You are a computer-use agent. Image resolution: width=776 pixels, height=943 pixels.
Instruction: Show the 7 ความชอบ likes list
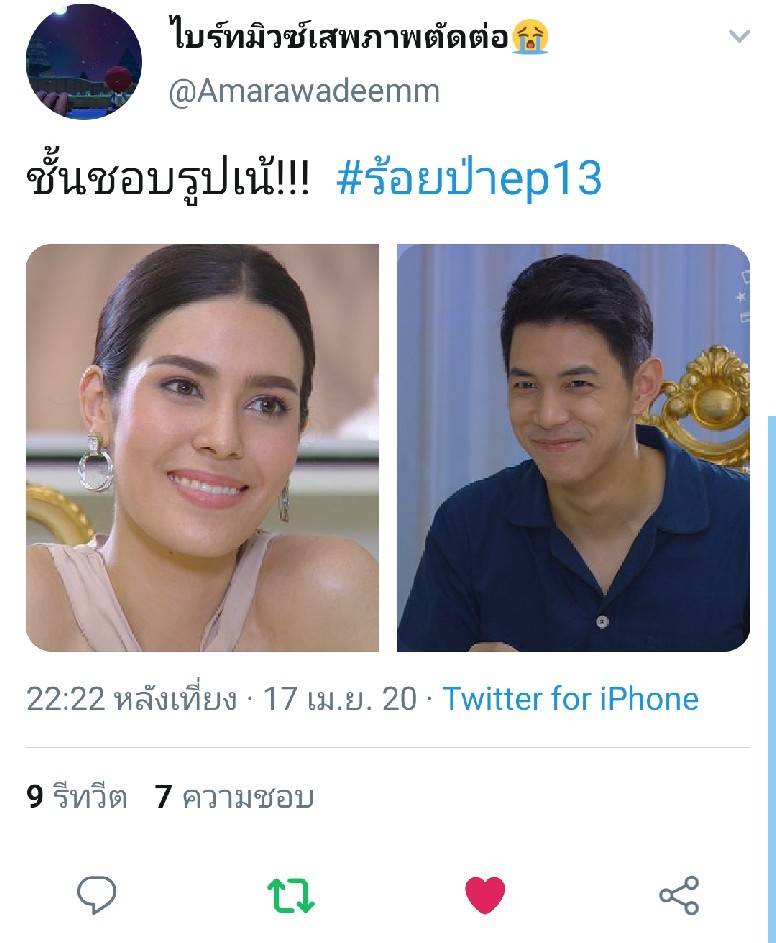[x=235, y=797]
